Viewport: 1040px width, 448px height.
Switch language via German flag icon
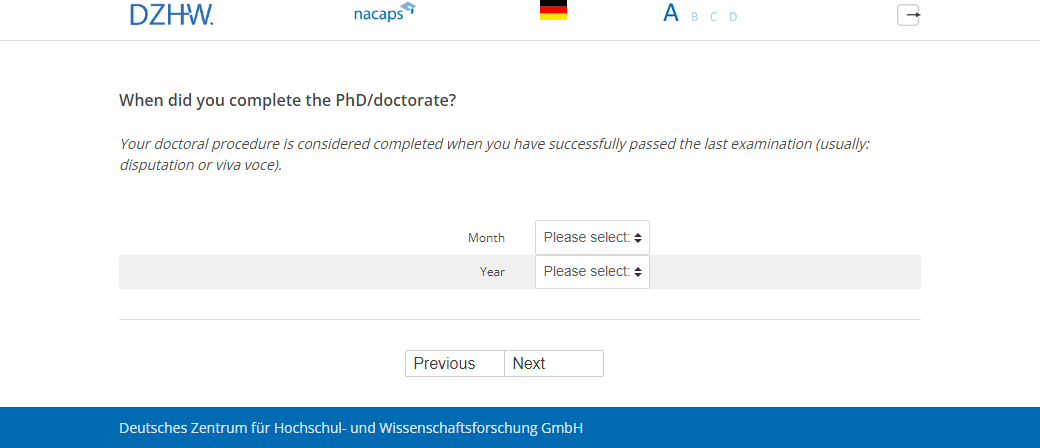[553, 11]
